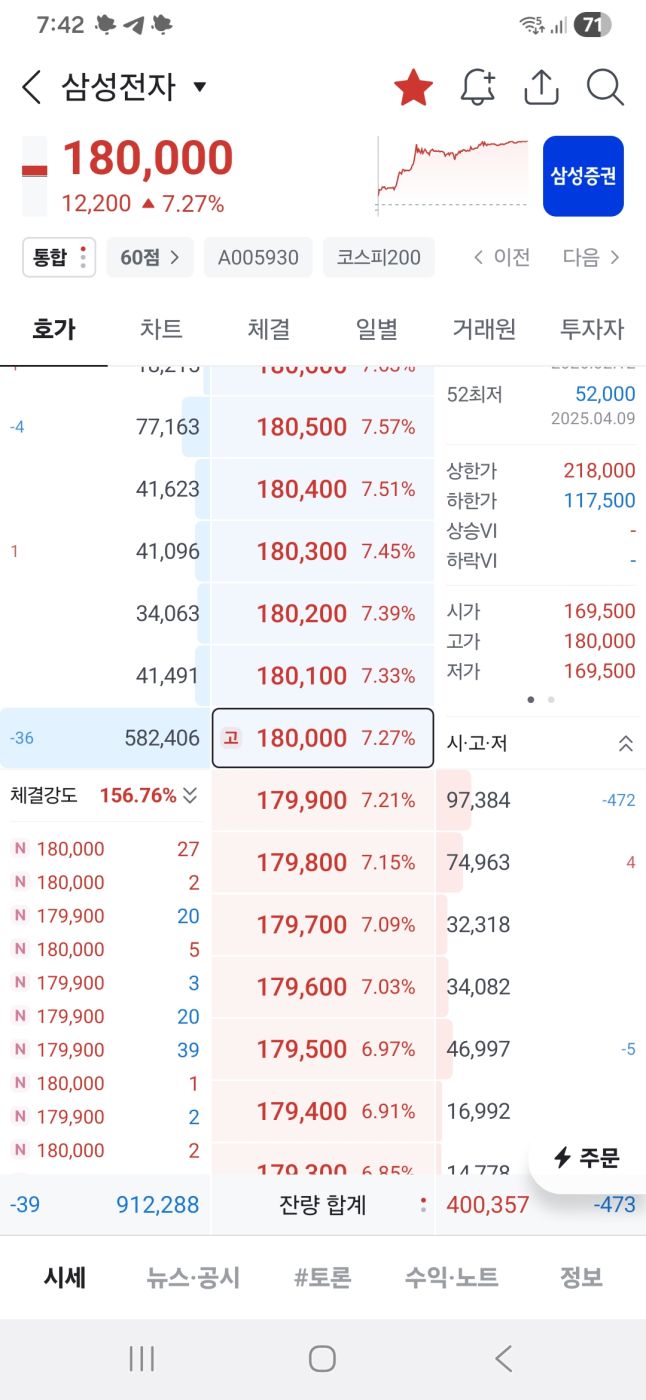The height and width of the screenshot is (1400, 646).
Task: Switch to the 차트 tab
Action: 161,328
